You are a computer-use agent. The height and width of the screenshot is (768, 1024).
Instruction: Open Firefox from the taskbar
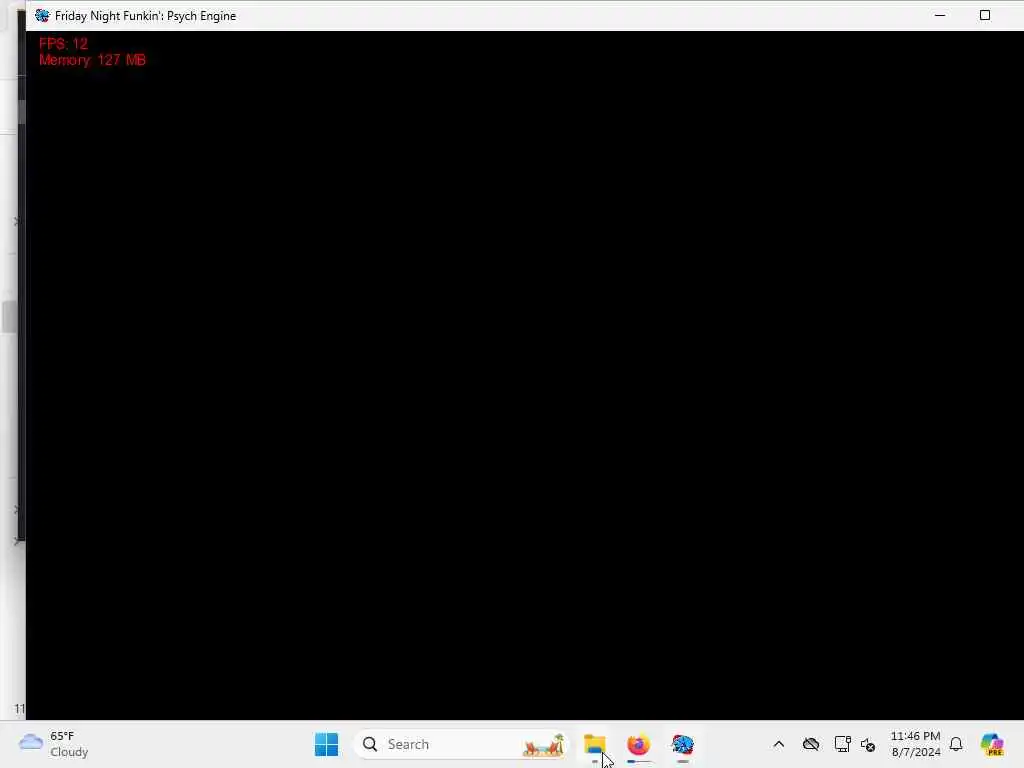pos(639,744)
